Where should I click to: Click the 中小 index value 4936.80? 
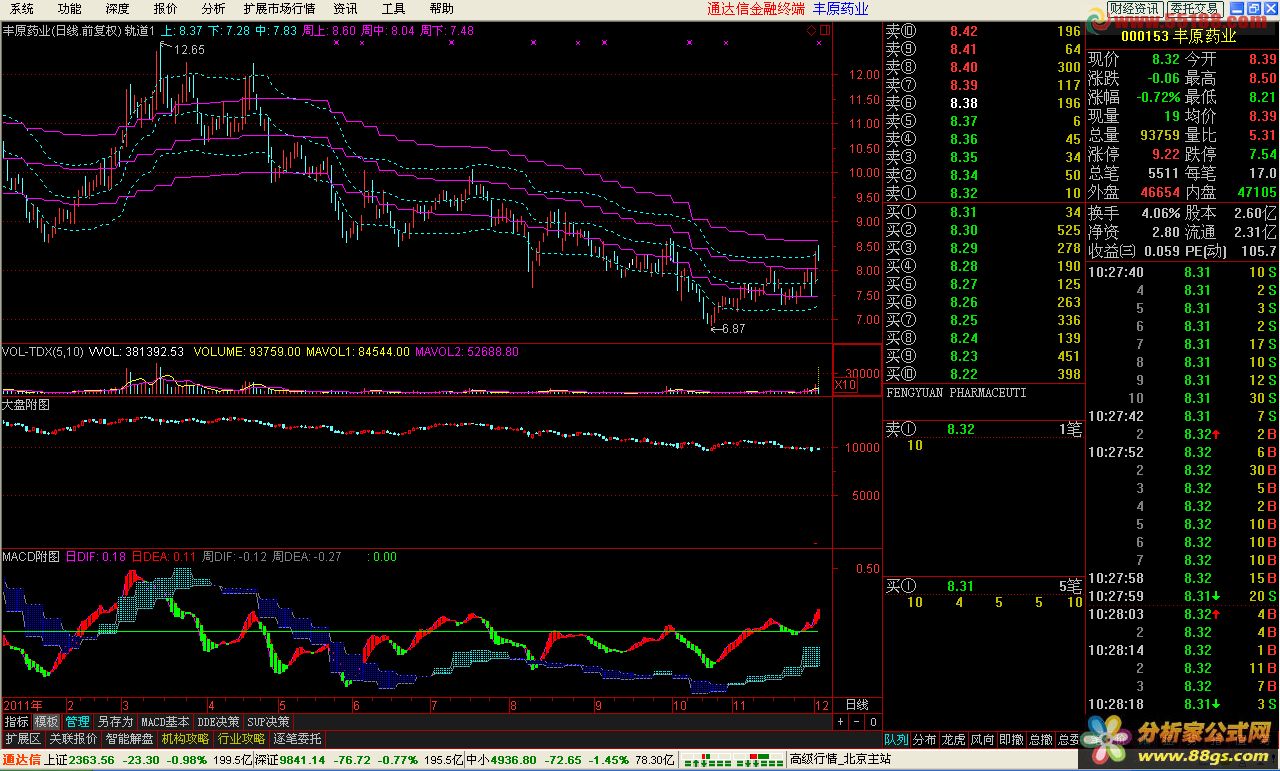[x=513, y=760]
